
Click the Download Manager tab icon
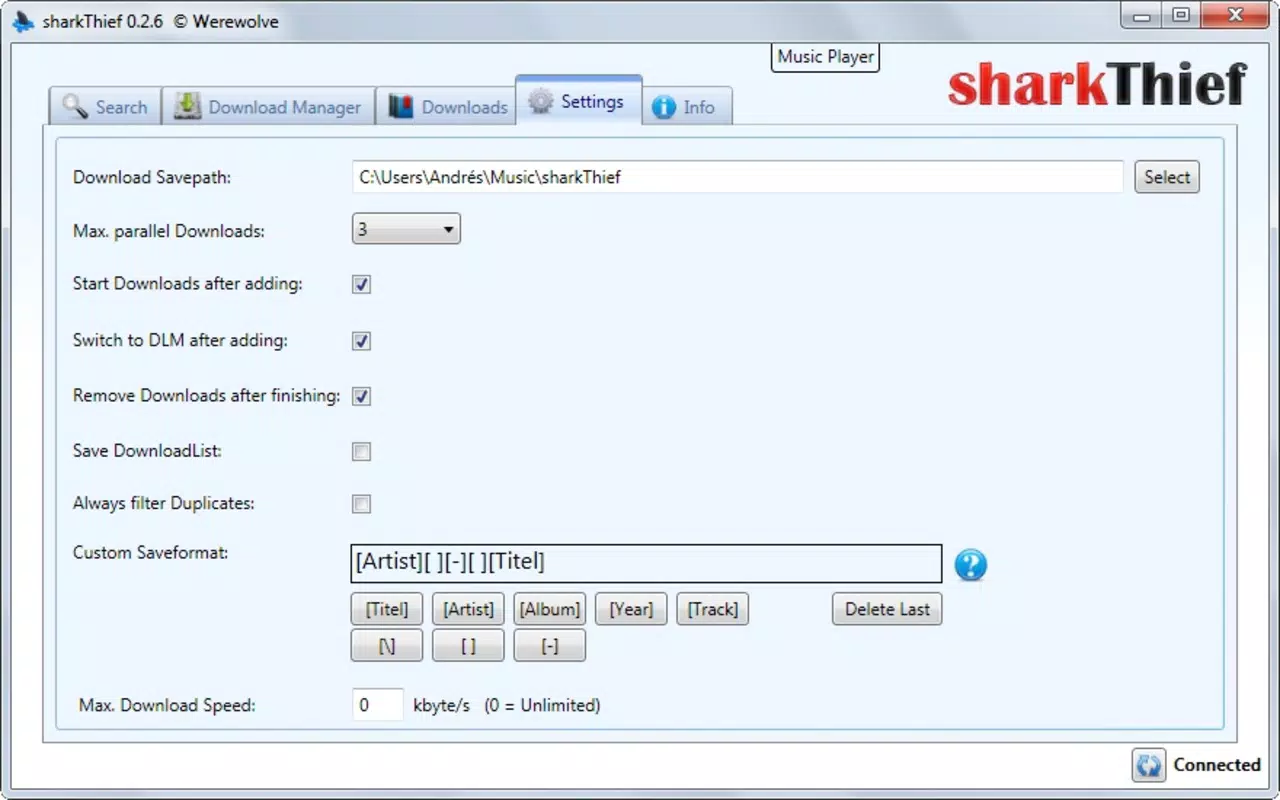(x=188, y=107)
